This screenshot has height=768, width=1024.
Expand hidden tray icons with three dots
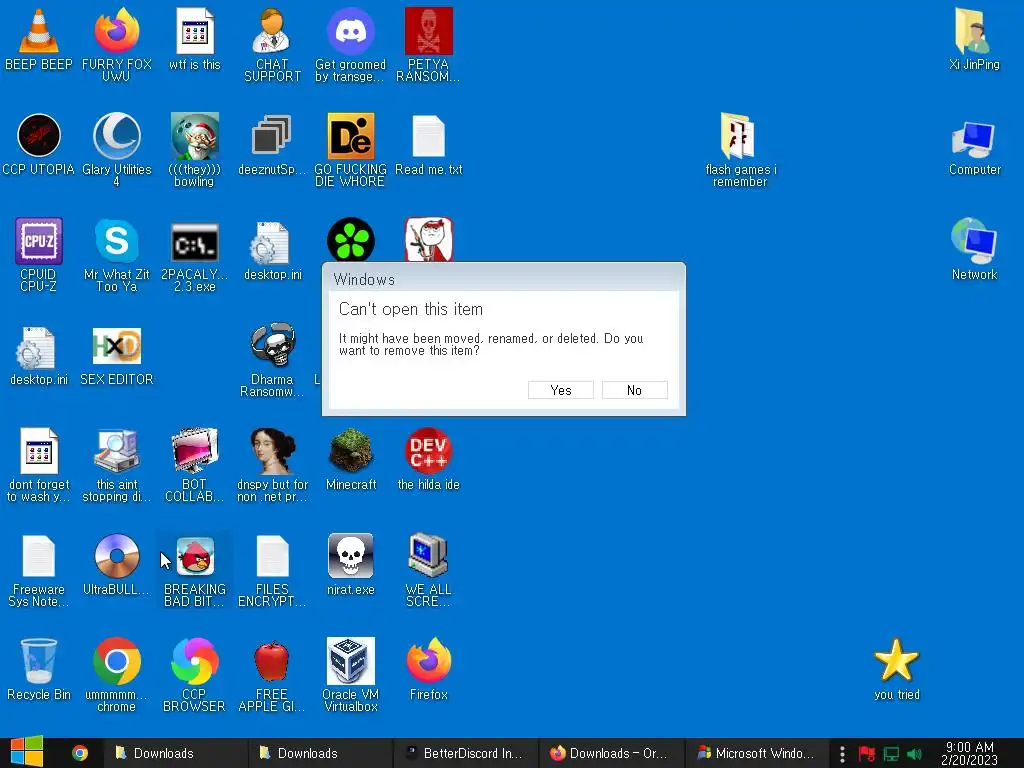pyautogui.click(x=842, y=754)
